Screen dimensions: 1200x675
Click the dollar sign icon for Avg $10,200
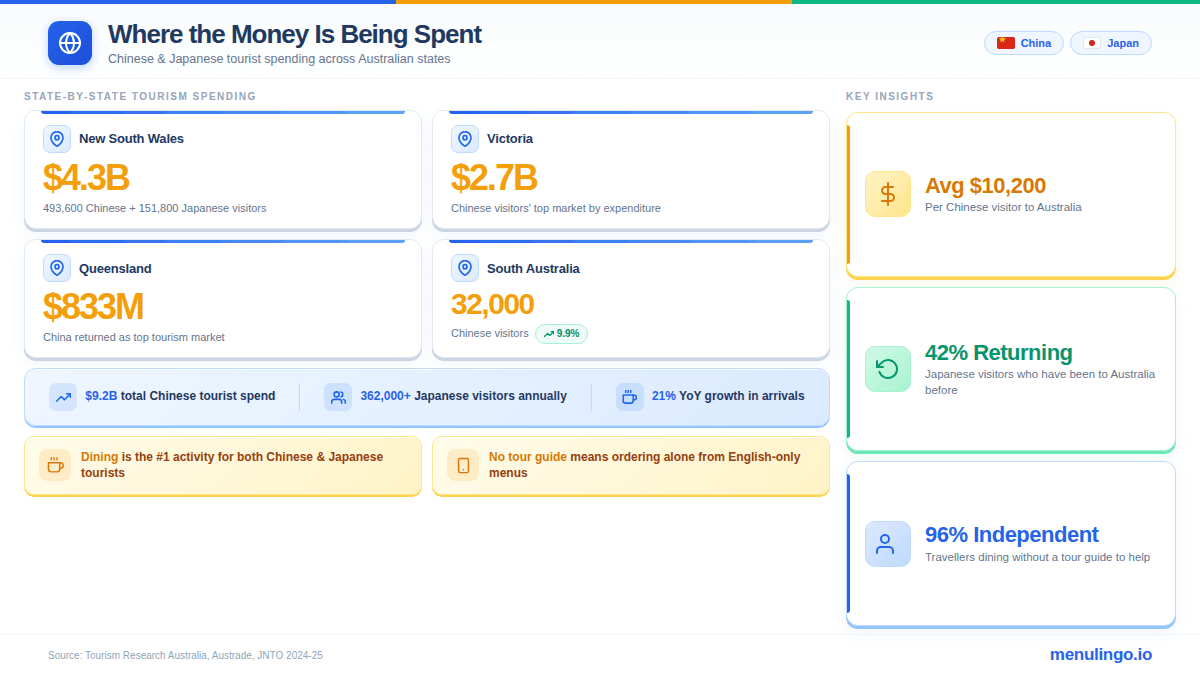tap(887, 194)
